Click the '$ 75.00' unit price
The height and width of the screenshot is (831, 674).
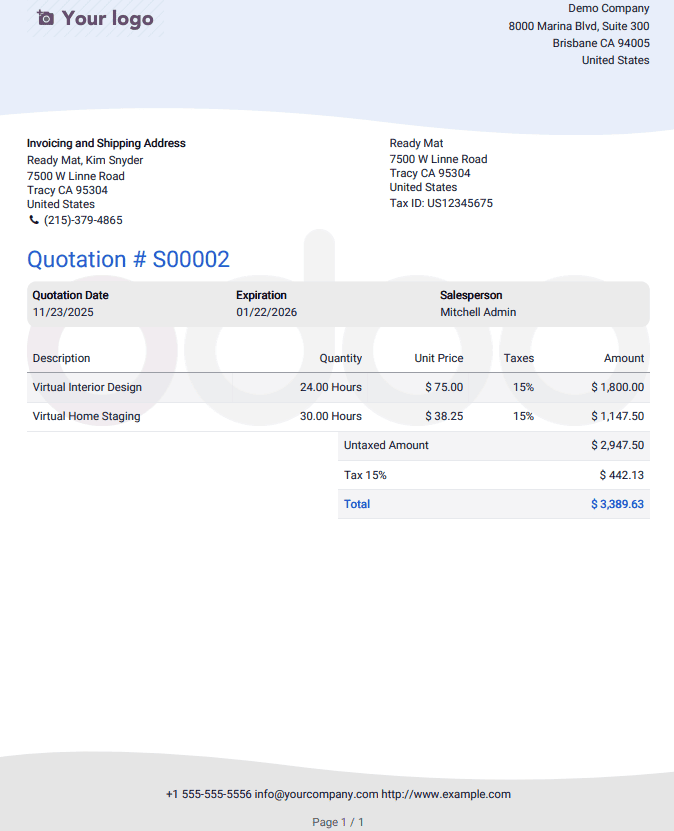pos(444,387)
